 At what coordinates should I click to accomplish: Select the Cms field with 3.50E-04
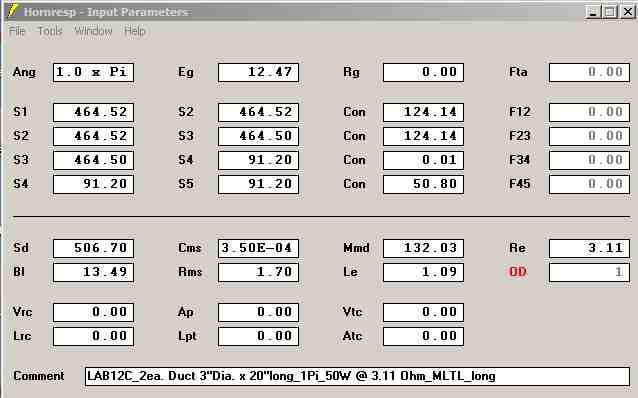click(x=258, y=248)
